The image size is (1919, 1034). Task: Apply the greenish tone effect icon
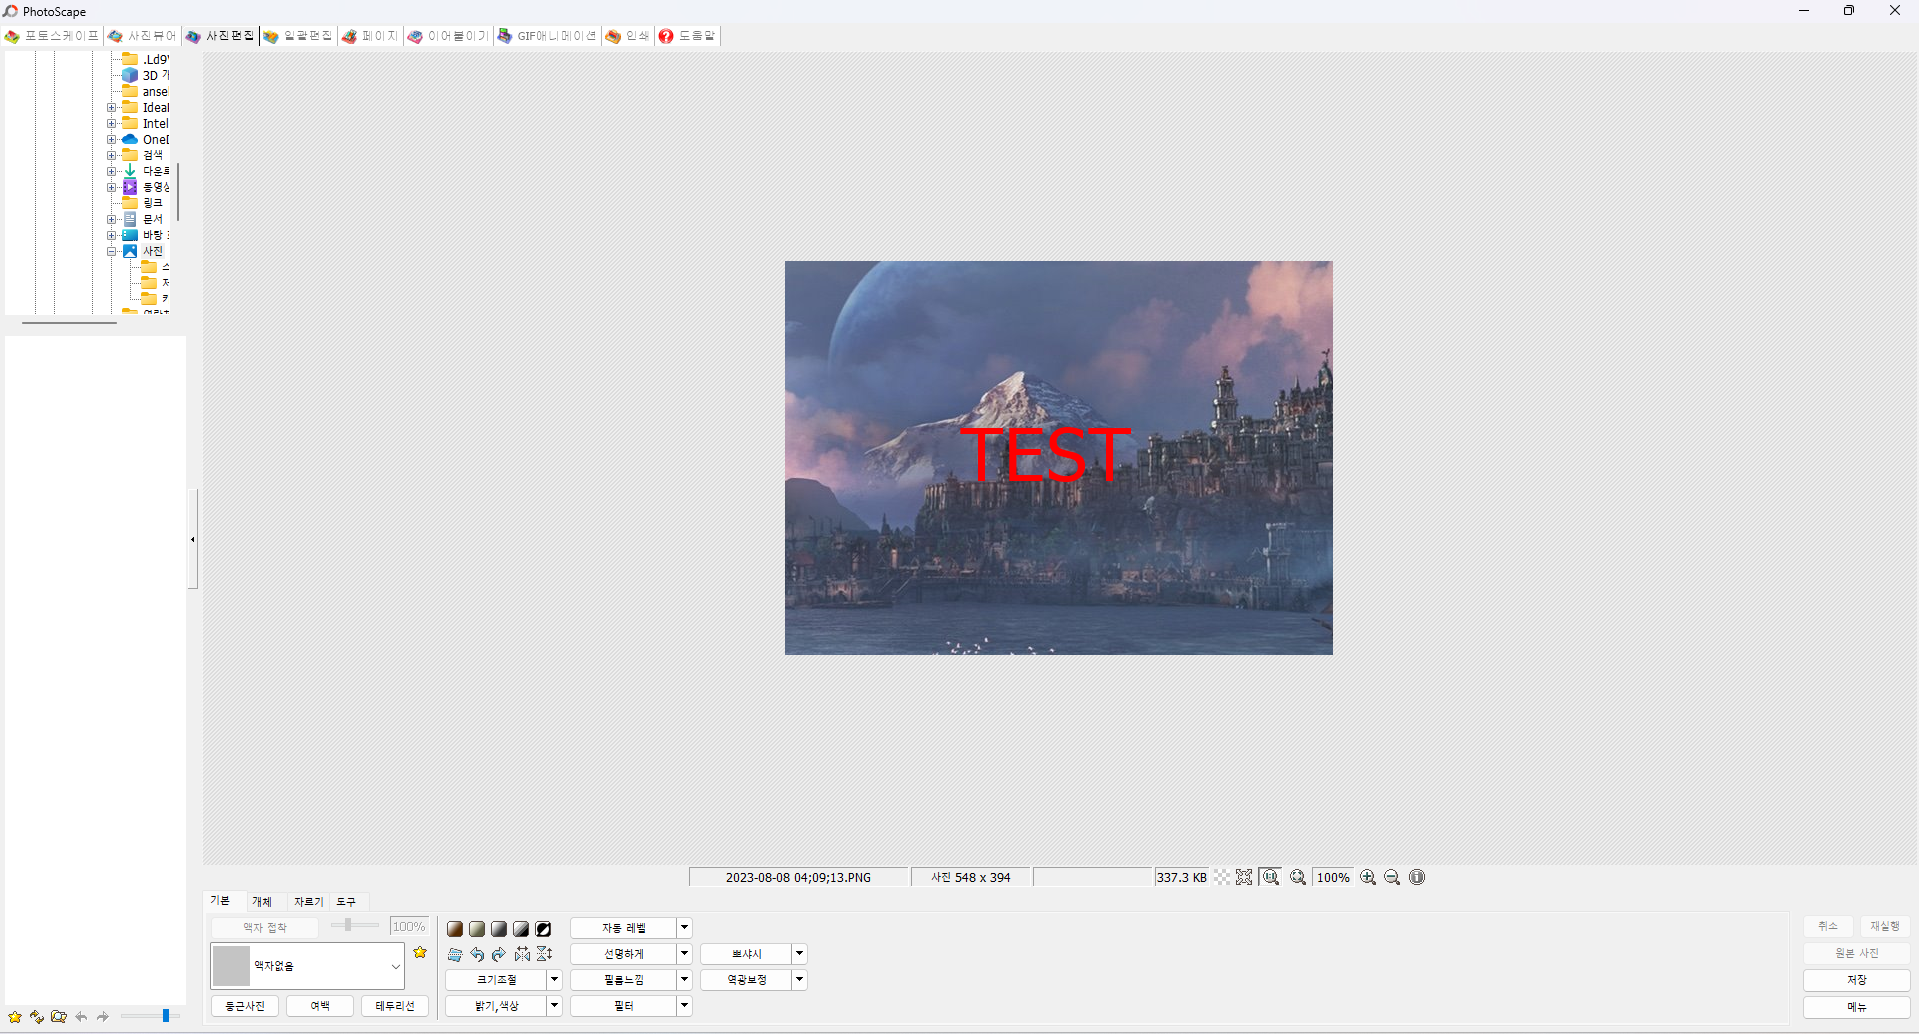click(477, 929)
